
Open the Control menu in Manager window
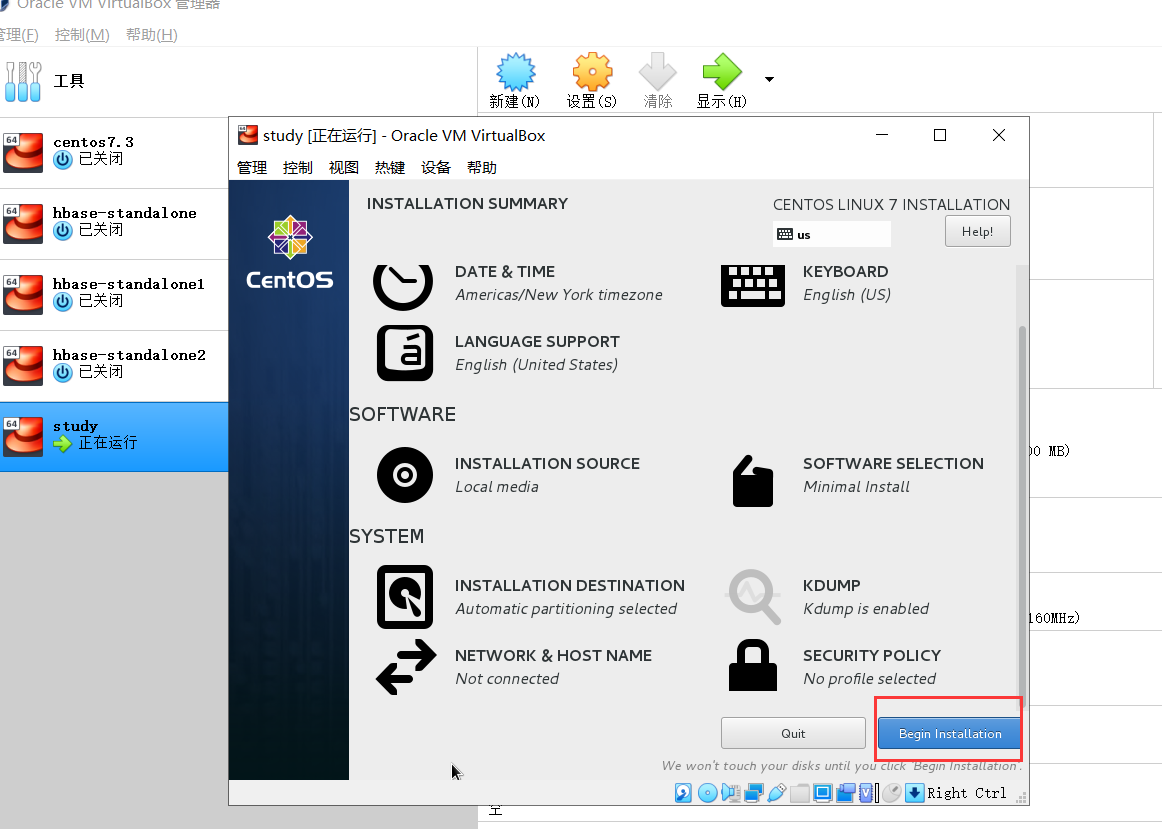tap(82, 35)
